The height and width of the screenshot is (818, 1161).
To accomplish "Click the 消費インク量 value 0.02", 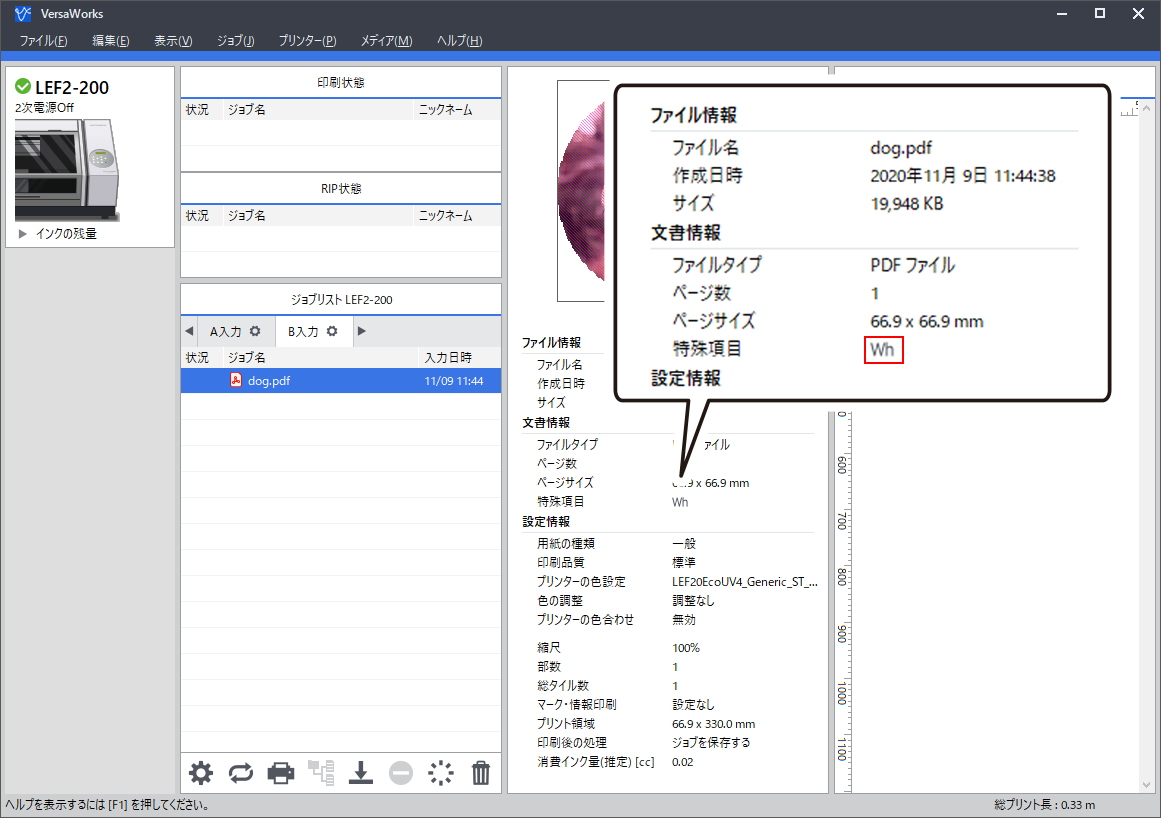I will (683, 762).
